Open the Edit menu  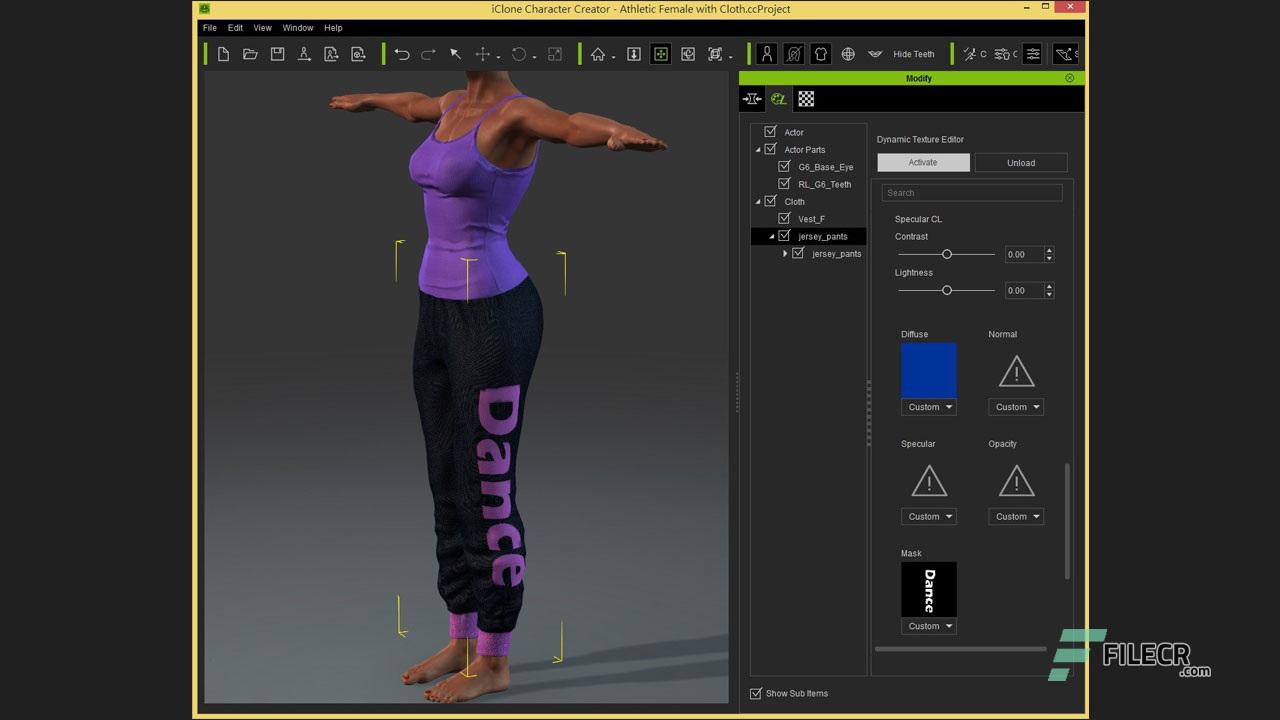coord(235,27)
